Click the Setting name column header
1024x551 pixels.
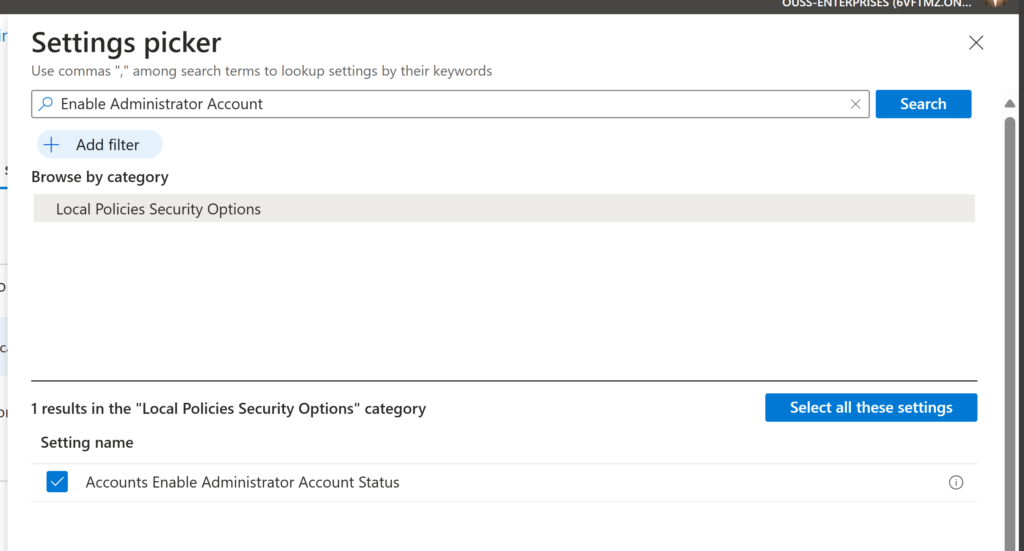click(87, 442)
